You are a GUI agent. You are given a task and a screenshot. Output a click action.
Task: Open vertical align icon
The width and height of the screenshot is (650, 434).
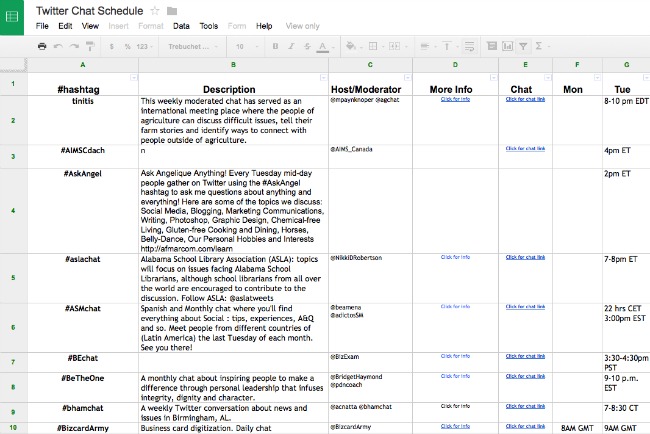pos(447,46)
